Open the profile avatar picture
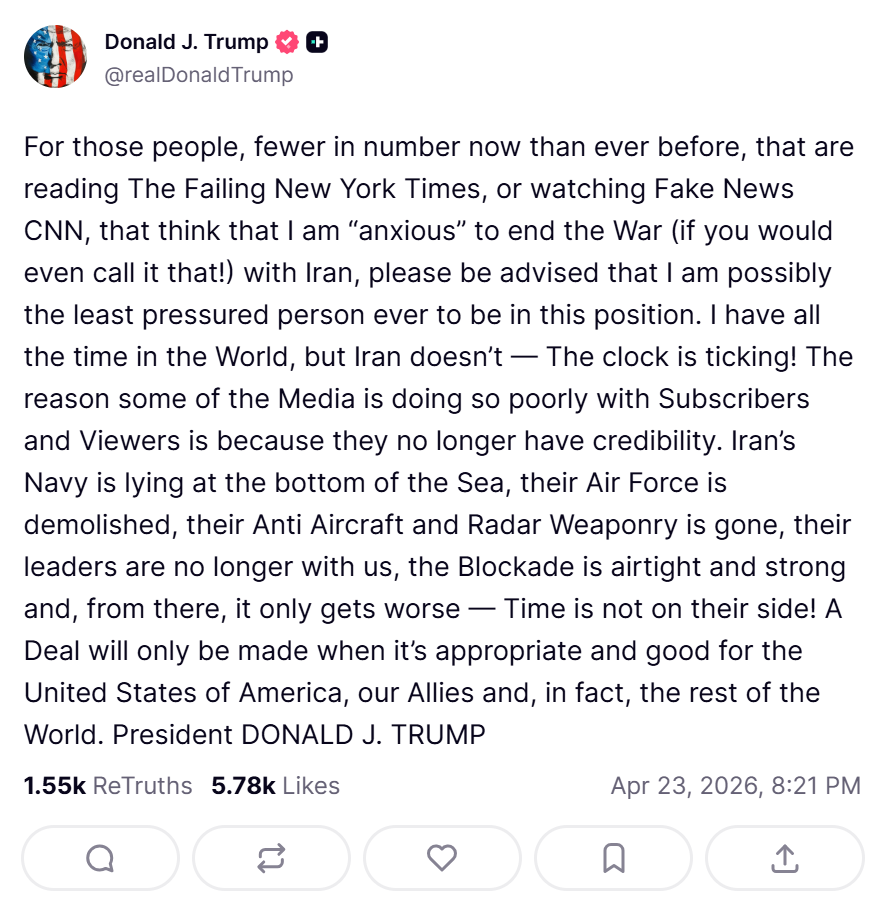This screenshot has height=908, width=877. click(x=56, y=57)
